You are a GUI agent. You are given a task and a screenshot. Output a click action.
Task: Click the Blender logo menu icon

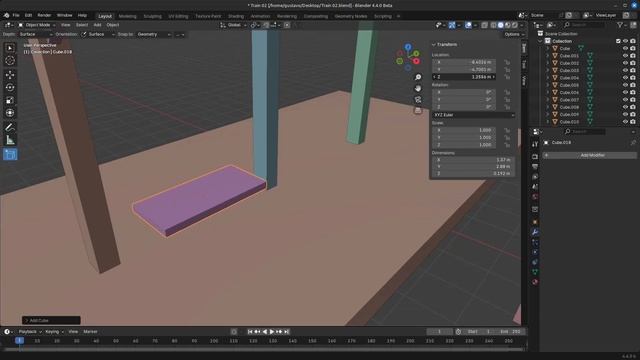7,16
